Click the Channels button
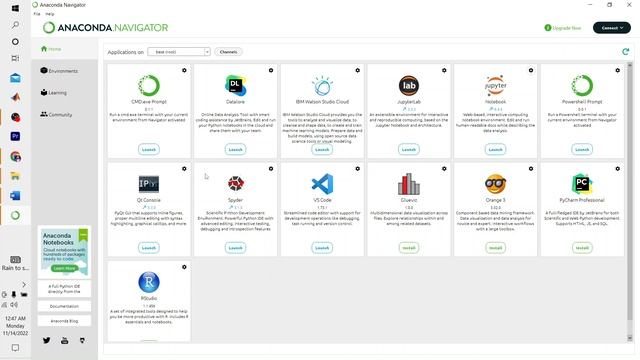 (x=228, y=52)
